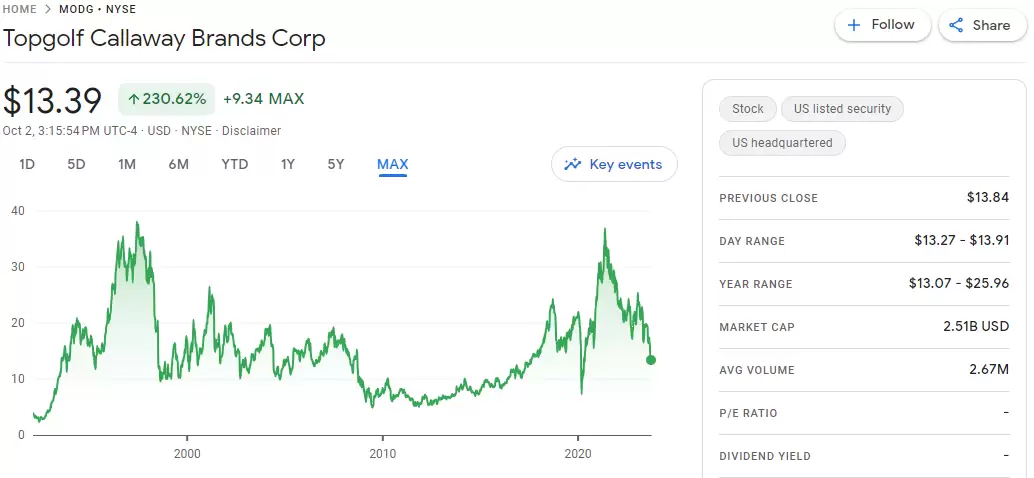
Task: Show the 1M chart range
Action: [127, 164]
